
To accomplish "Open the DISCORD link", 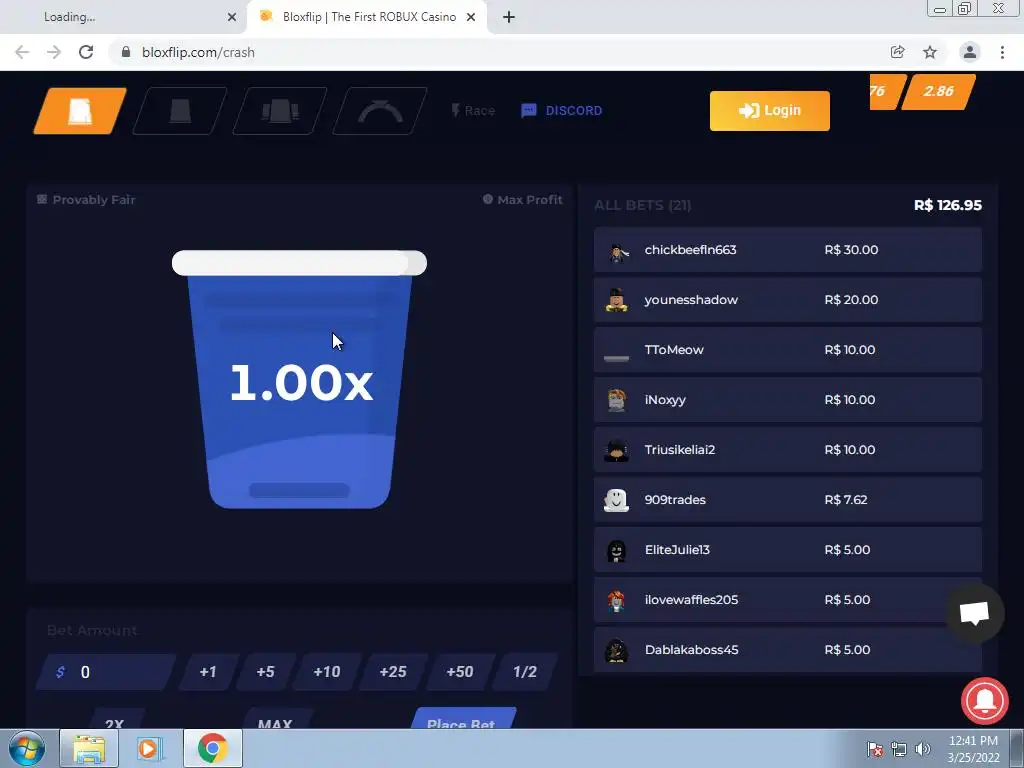I will click(x=562, y=110).
